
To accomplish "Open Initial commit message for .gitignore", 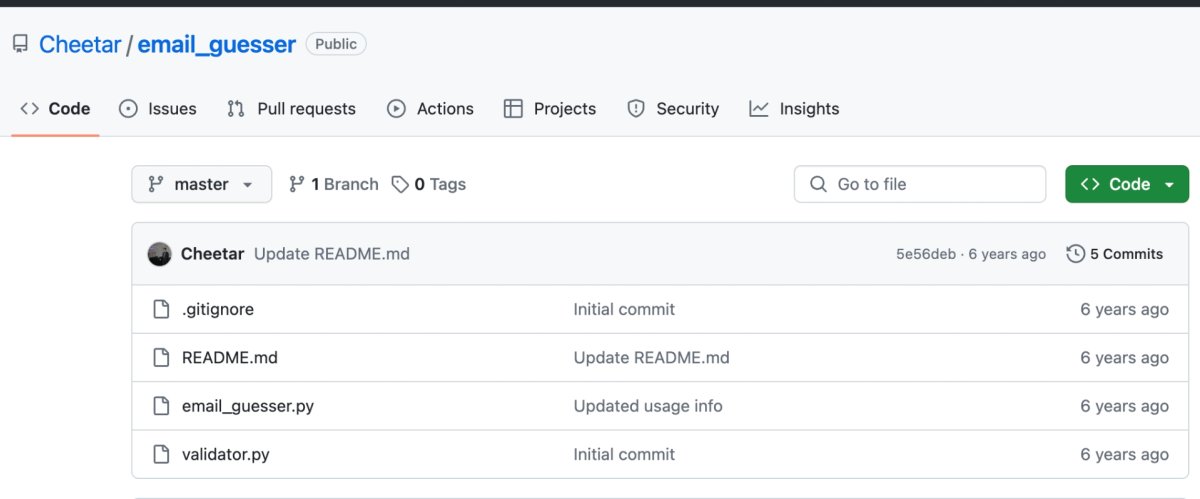I will tap(624, 310).
